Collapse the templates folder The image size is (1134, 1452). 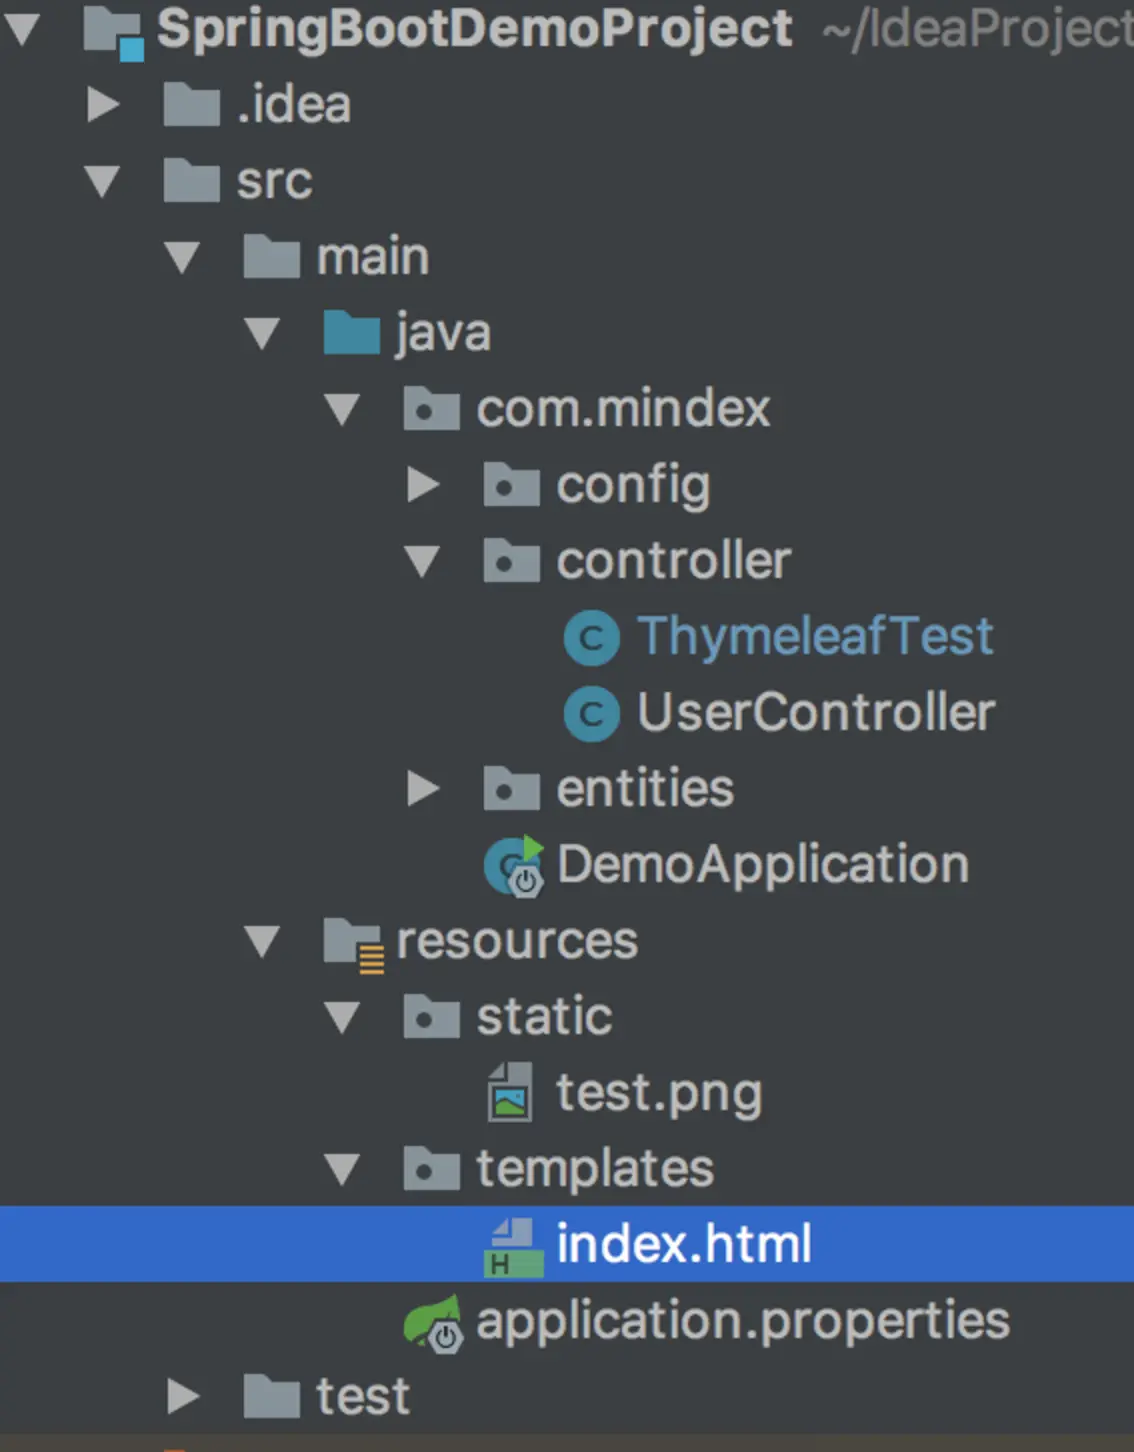[342, 1169]
